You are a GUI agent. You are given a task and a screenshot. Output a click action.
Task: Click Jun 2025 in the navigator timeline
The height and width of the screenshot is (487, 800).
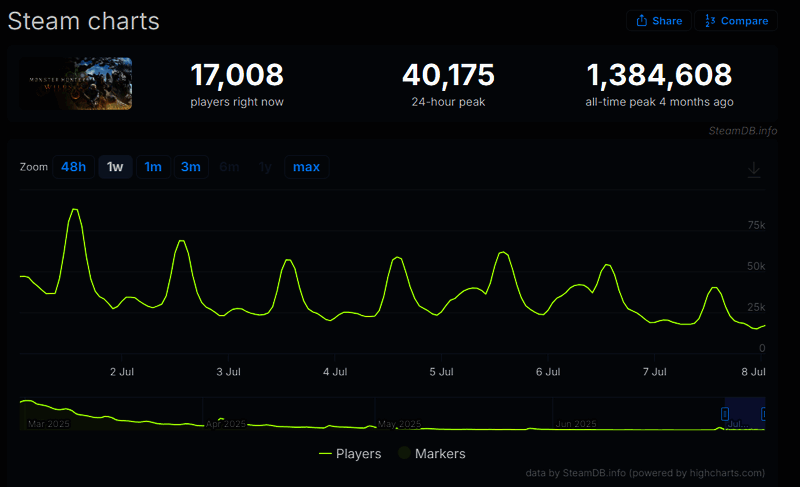(x=575, y=424)
